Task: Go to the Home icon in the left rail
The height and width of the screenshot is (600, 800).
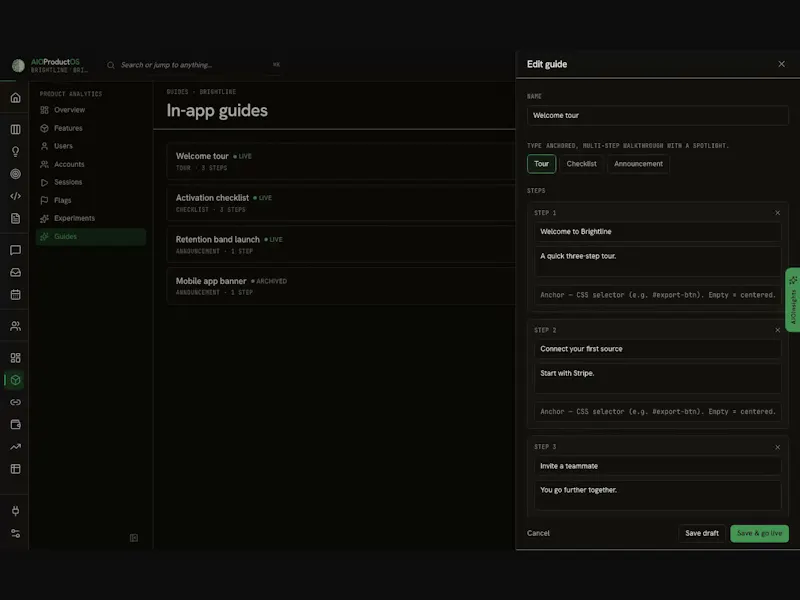Action: click(15, 97)
